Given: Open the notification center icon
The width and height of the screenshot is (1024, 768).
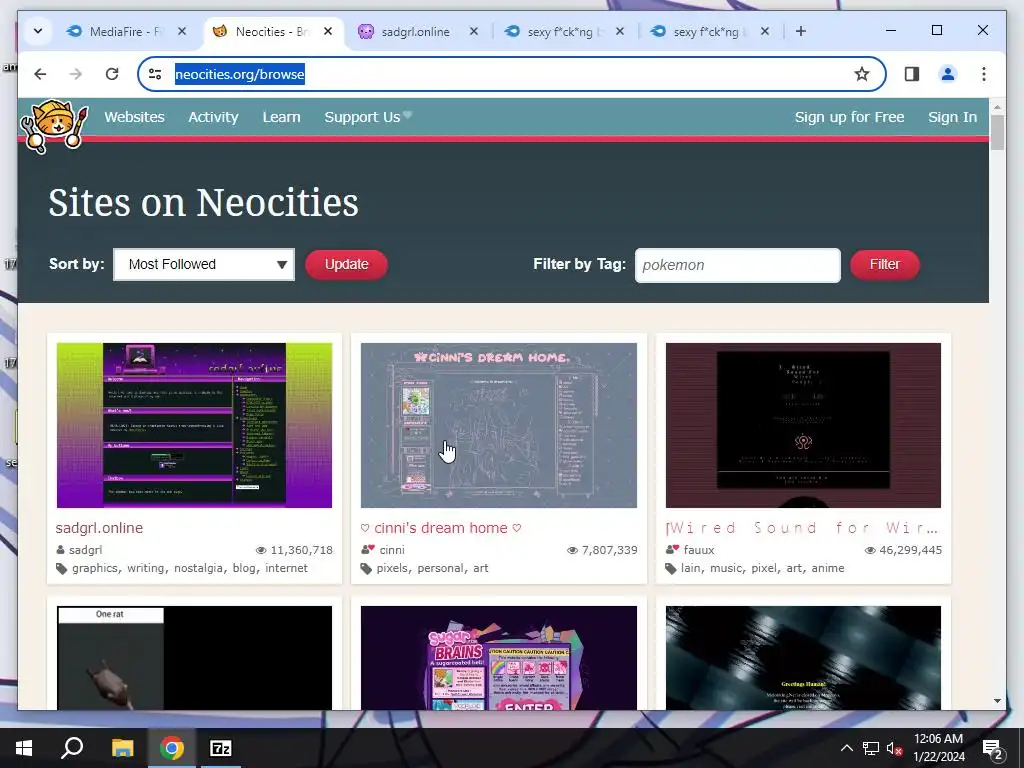Looking at the screenshot, I should 993,748.
